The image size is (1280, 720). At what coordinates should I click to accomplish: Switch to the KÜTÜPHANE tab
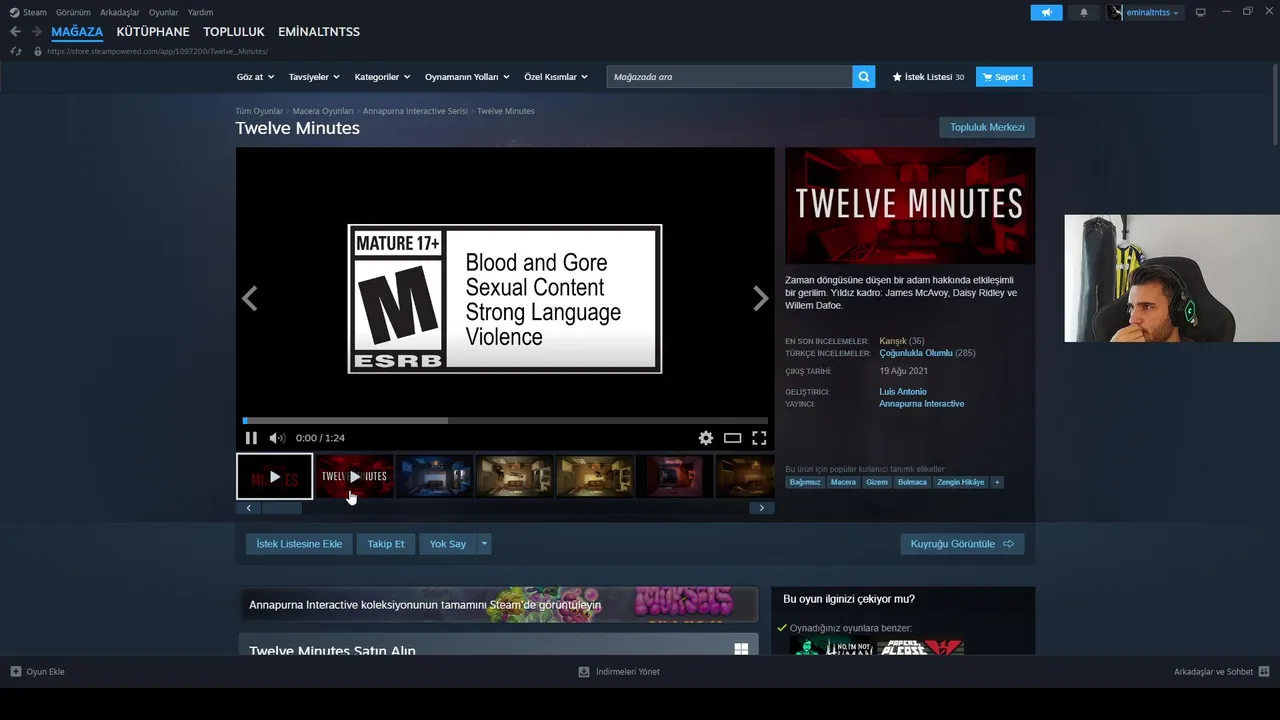click(153, 32)
